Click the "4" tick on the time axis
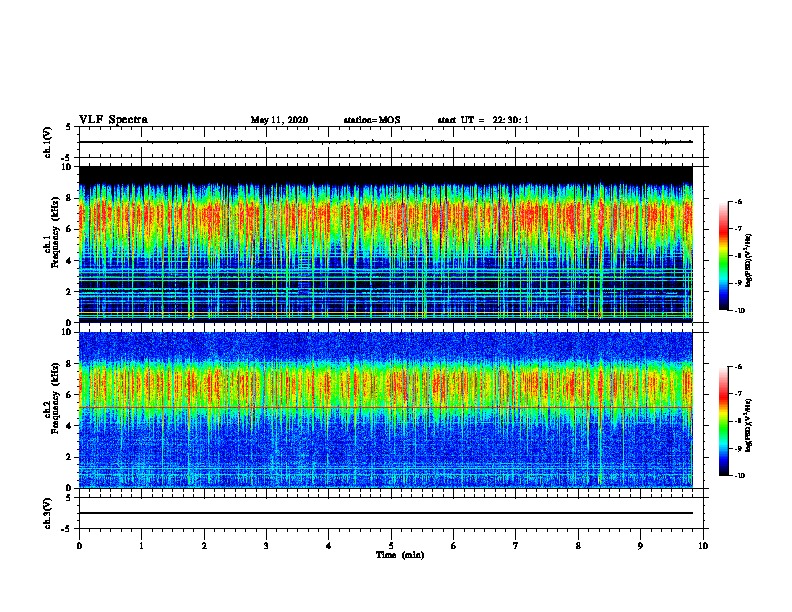This screenshot has height=612, width=792. [329, 546]
